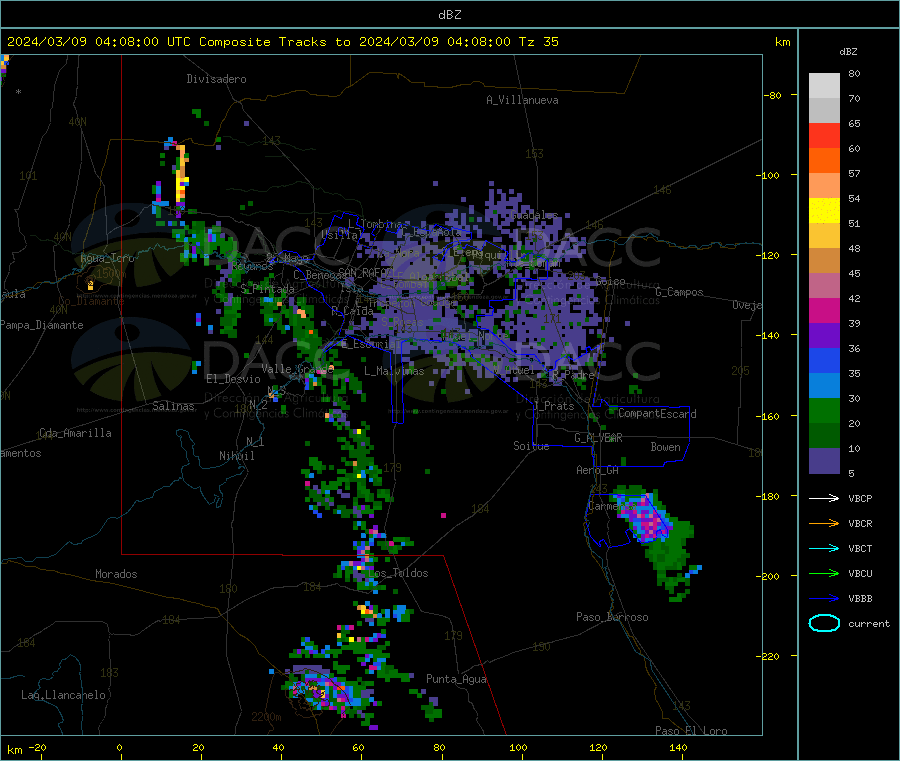Select the magenta 42-39 dBZ swatch
The height and width of the screenshot is (761, 900).
pyautogui.click(x=824, y=310)
